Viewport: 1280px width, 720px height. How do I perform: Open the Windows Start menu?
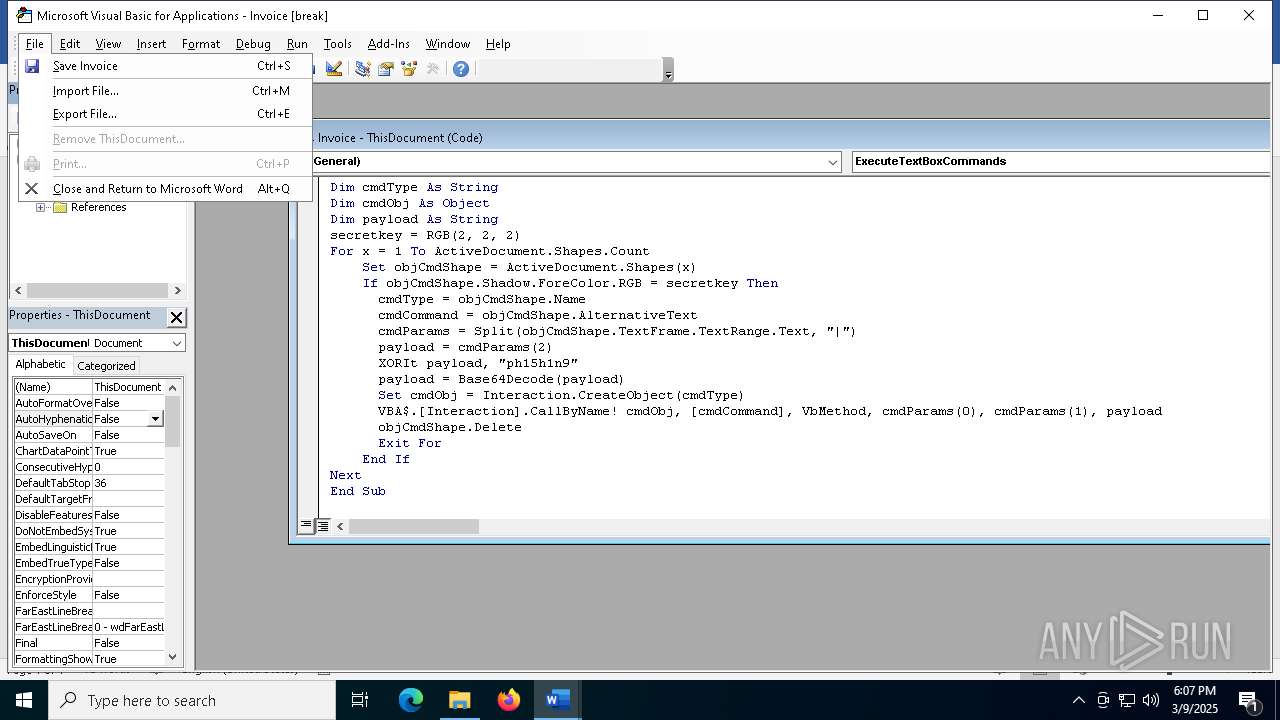[x=24, y=700]
